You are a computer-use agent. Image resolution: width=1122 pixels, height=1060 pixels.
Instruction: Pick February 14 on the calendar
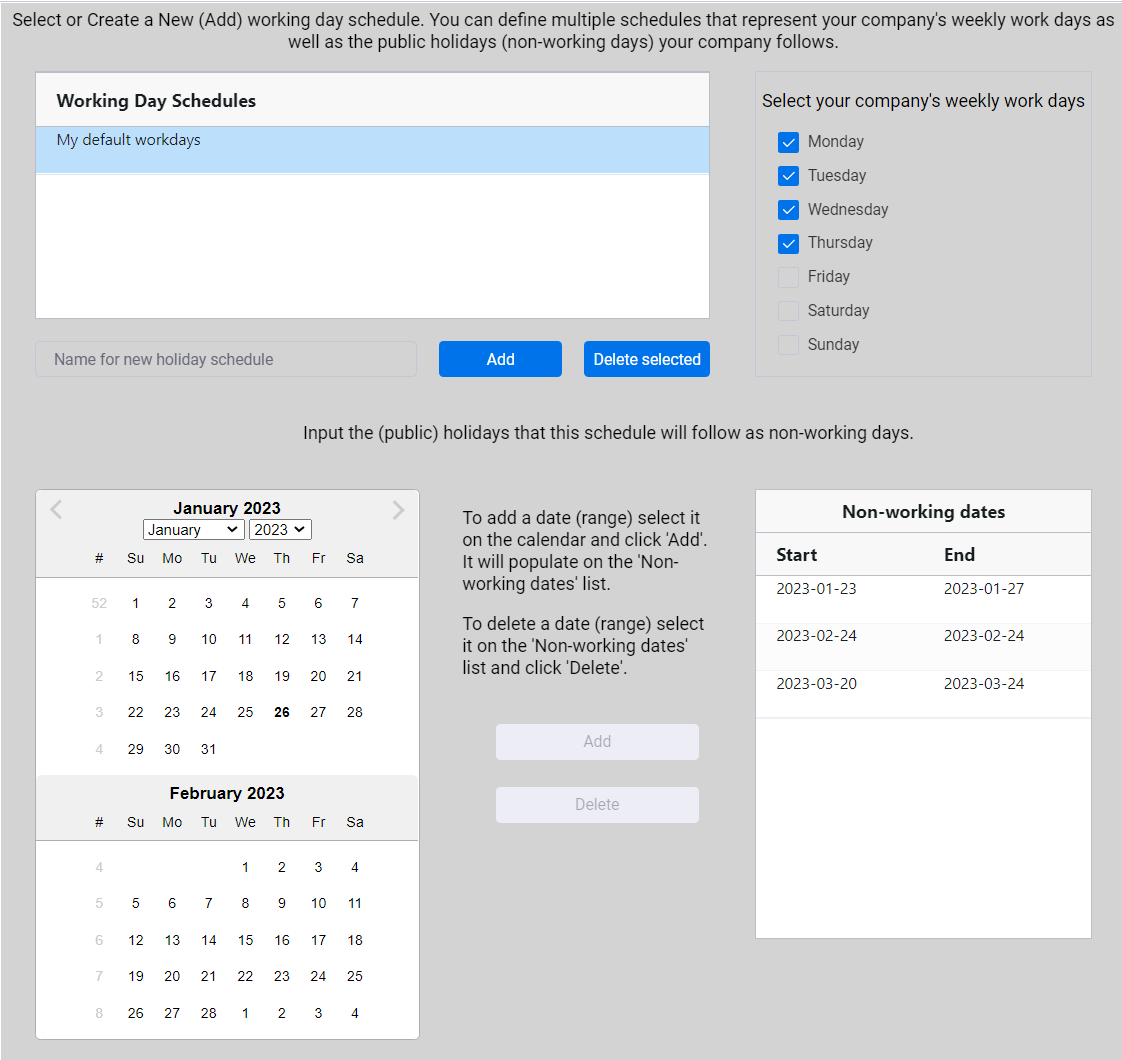point(208,940)
